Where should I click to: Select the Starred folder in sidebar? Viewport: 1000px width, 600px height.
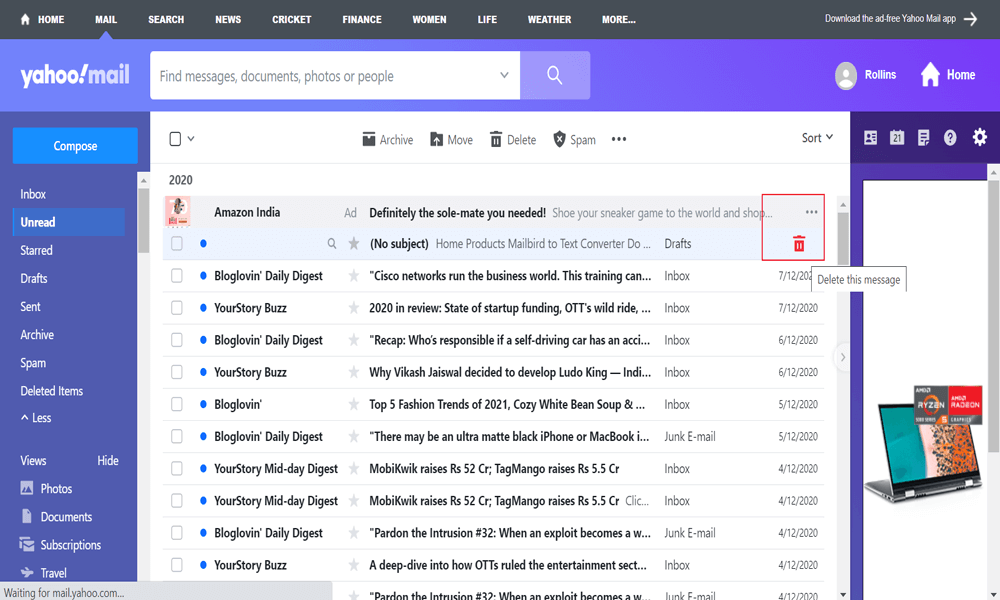coord(37,250)
